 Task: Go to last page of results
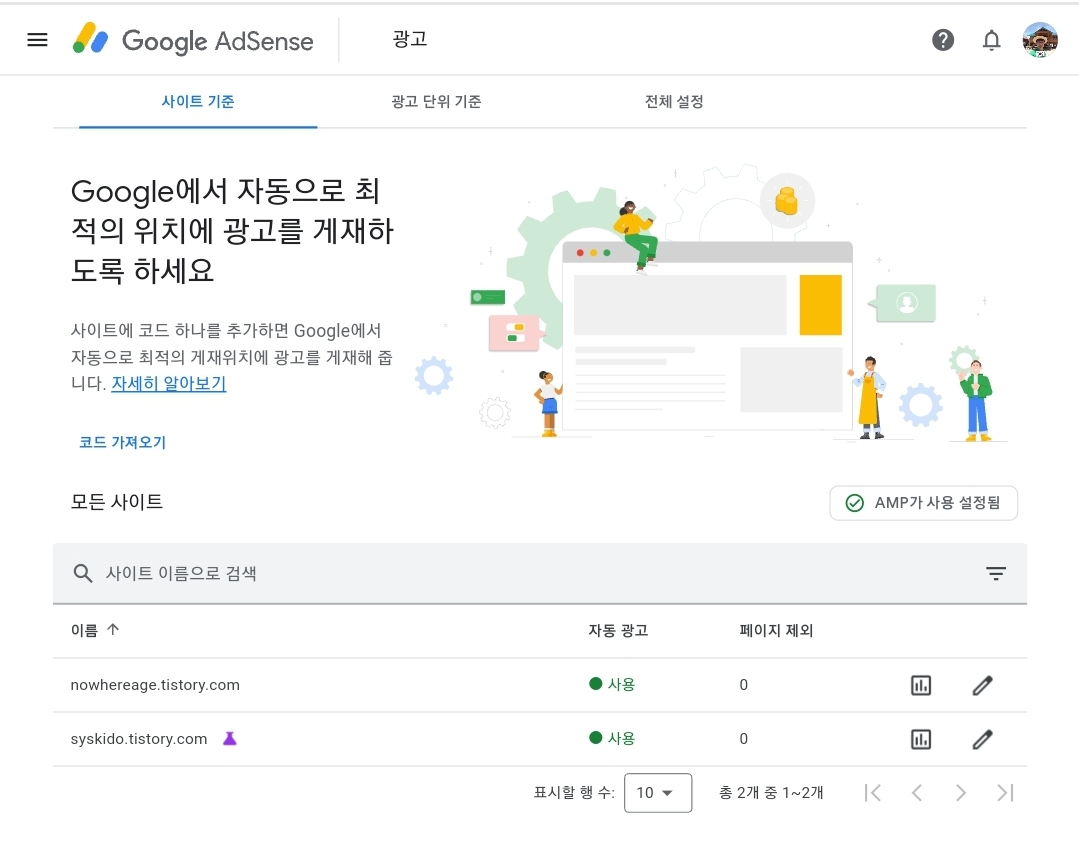coord(1005,793)
